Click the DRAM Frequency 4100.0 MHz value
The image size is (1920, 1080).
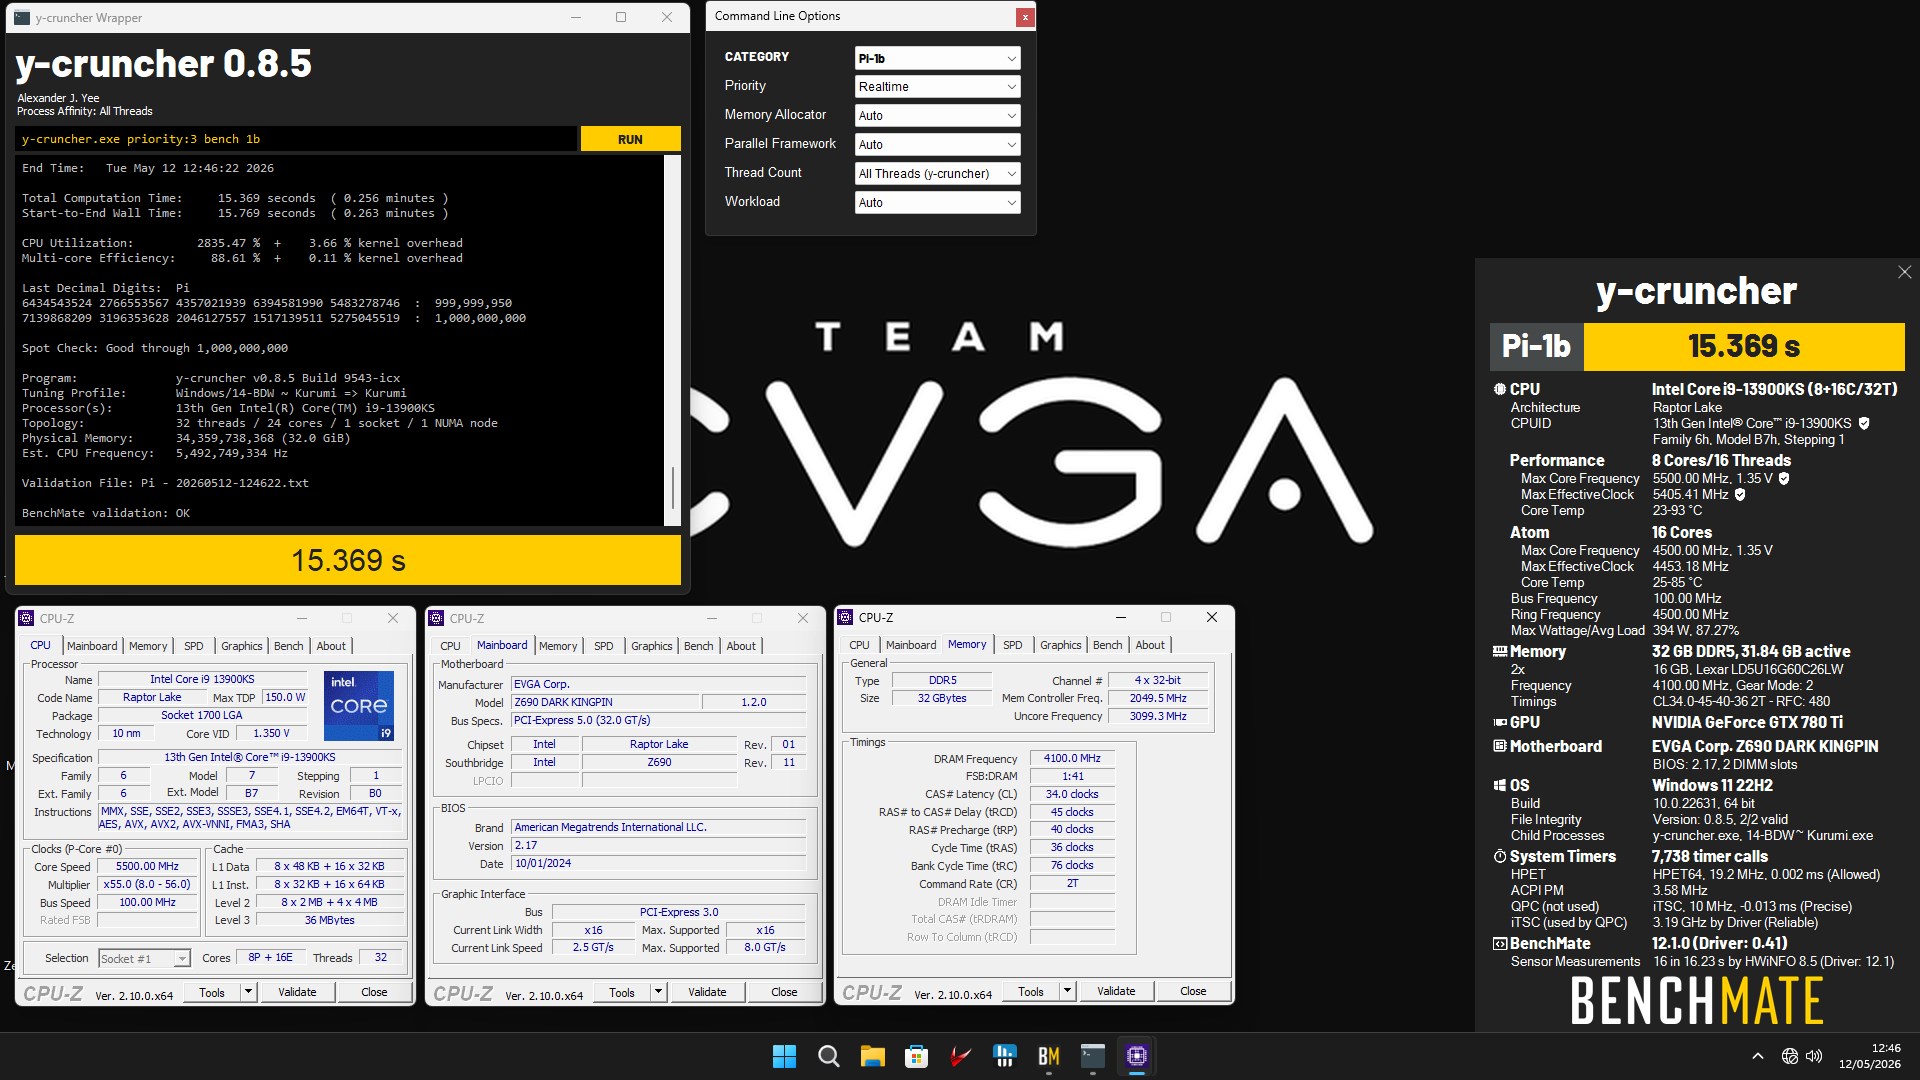(x=1072, y=759)
